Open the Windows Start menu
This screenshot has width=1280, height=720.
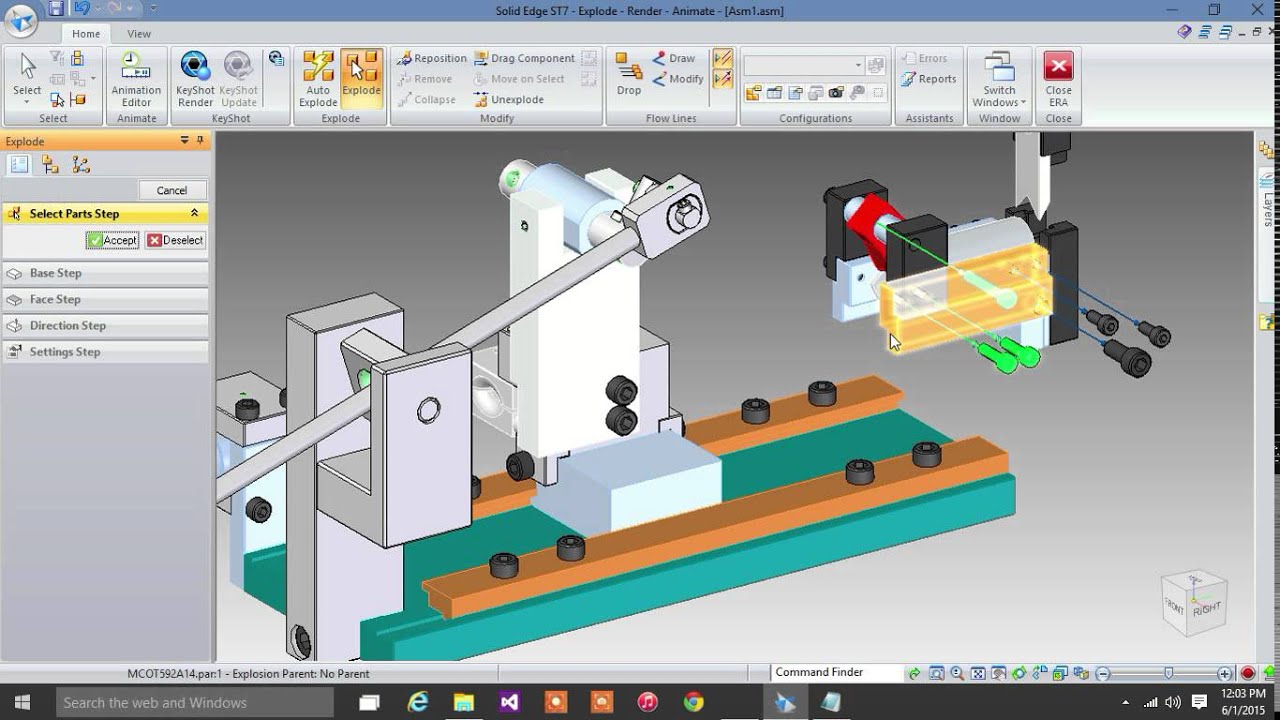(x=22, y=703)
